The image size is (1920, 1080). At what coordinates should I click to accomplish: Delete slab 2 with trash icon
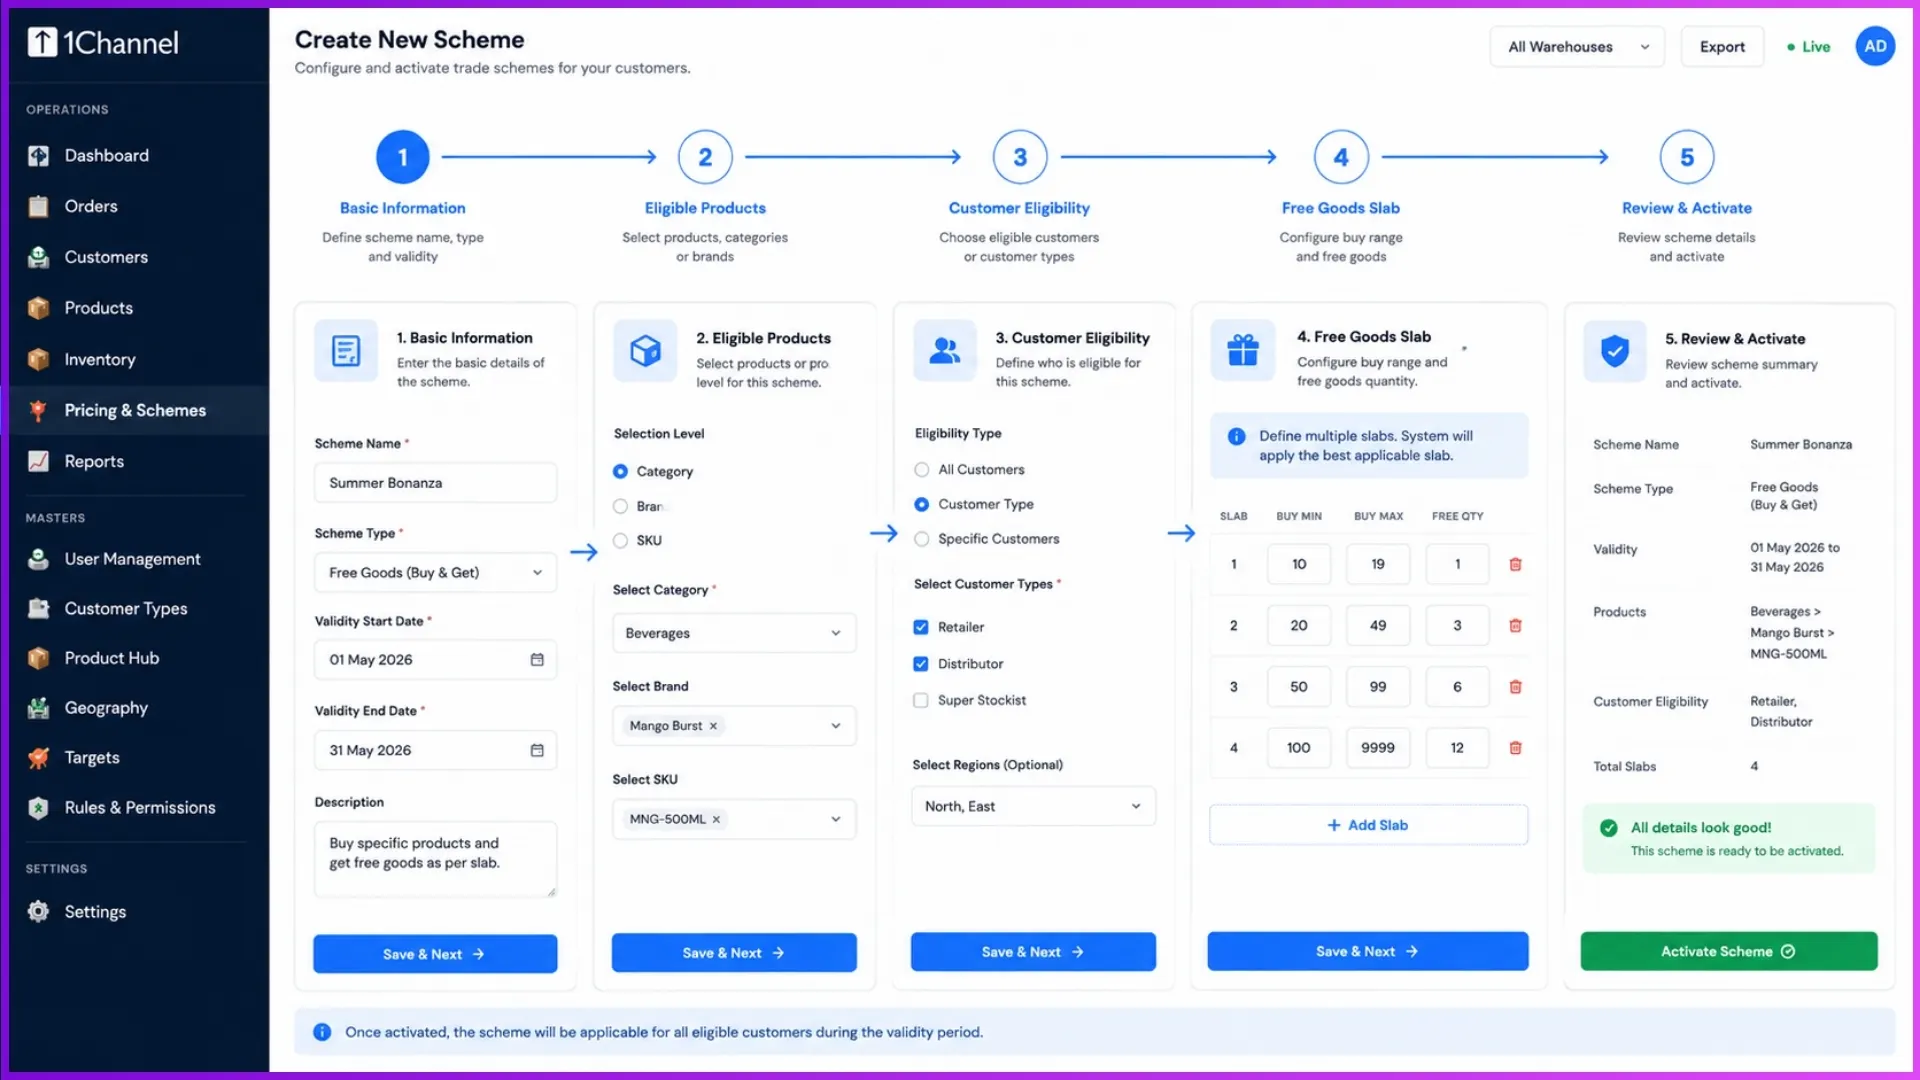click(1515, 625)
